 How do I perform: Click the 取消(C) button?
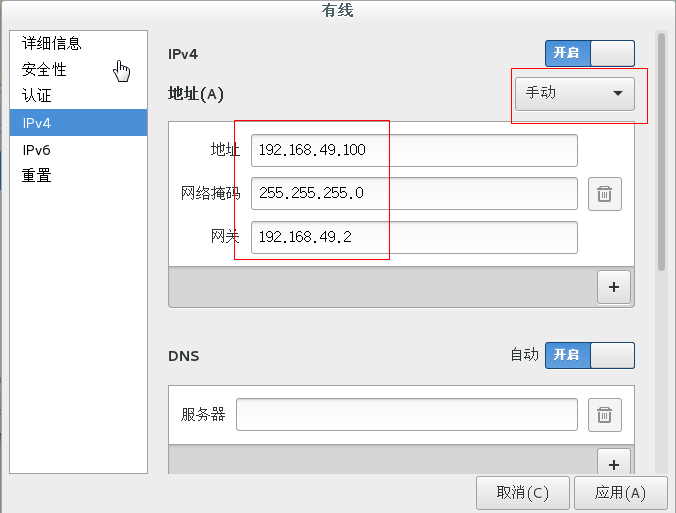point(523,492)
